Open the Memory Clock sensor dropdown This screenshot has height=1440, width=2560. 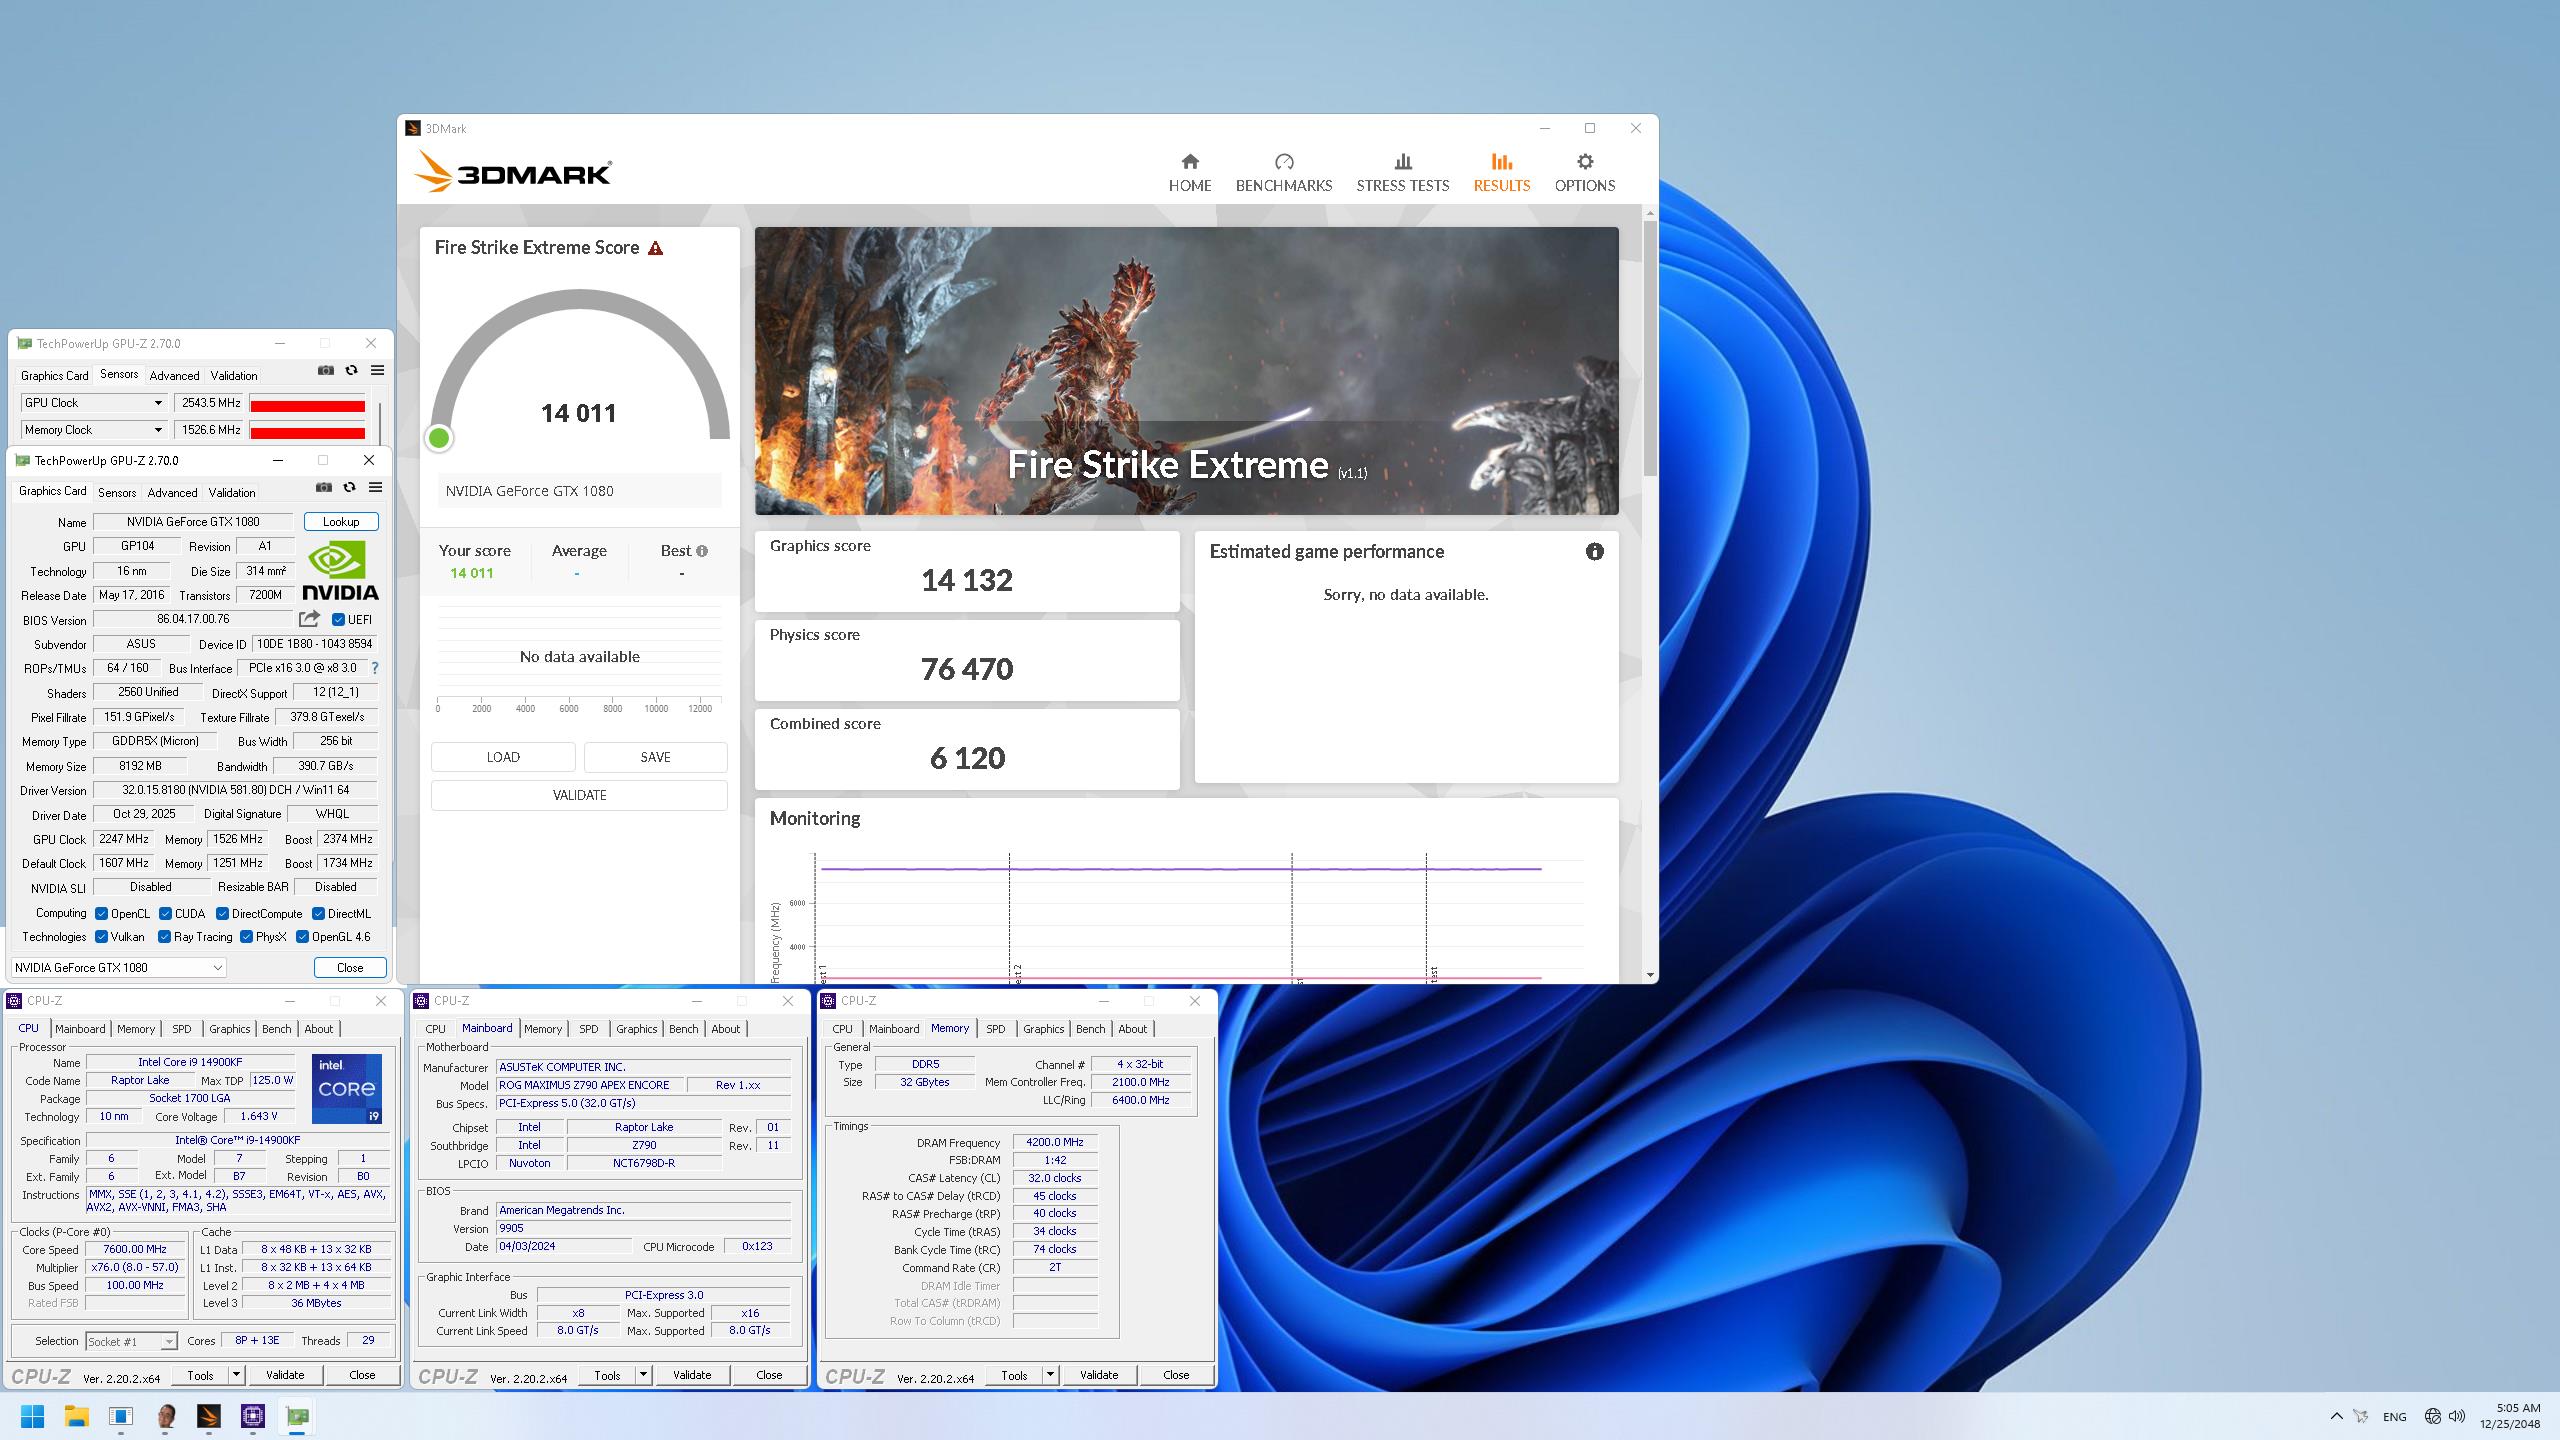click(158, 430)
